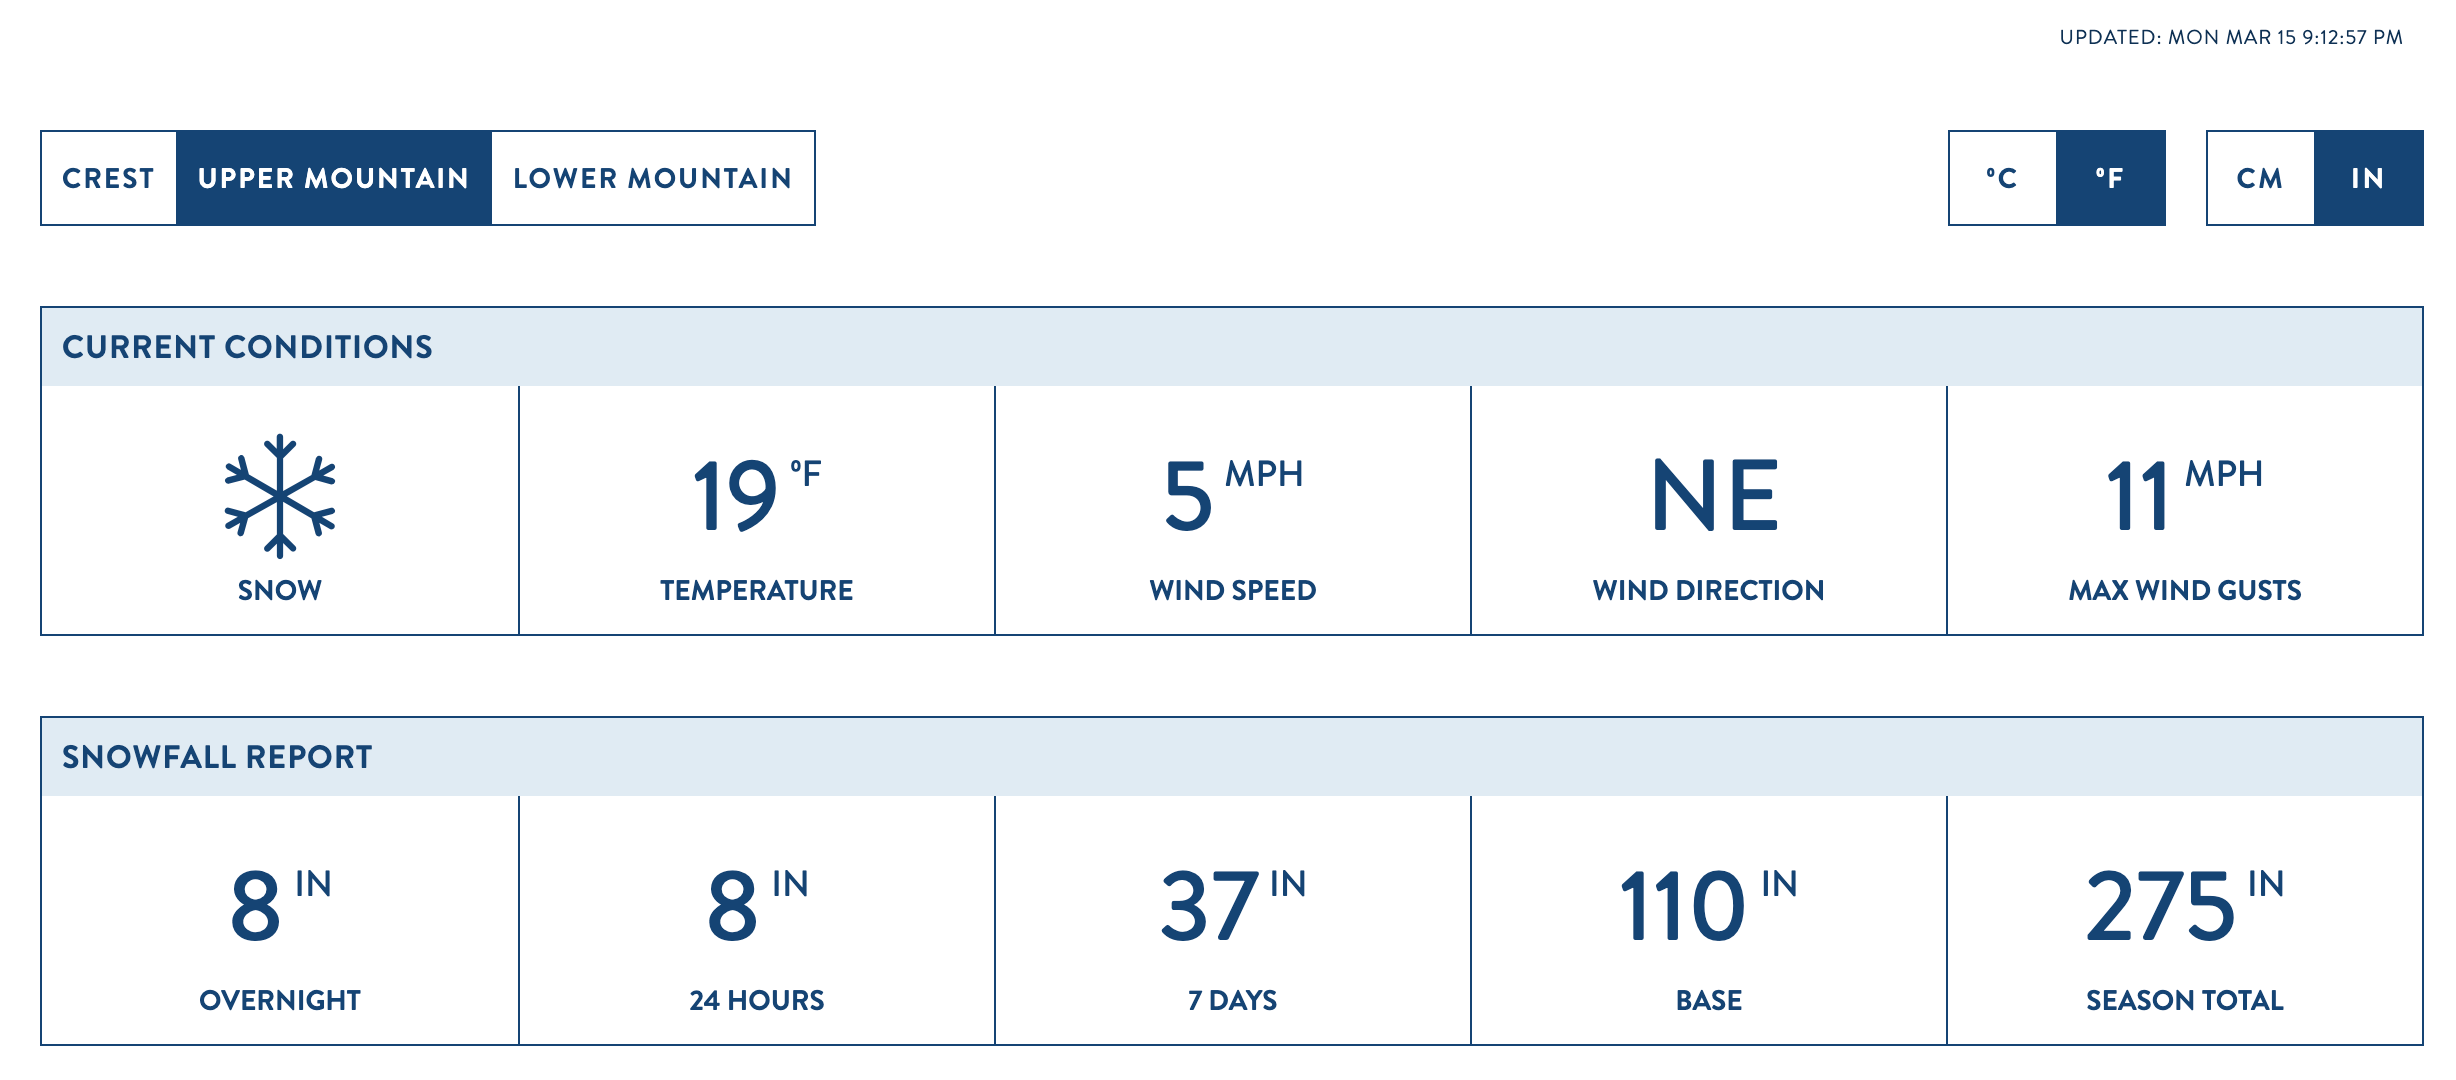Switch snowfall units to CM
The width and height of the screenshot is (2456, 1080).
tap(2260, 178)
